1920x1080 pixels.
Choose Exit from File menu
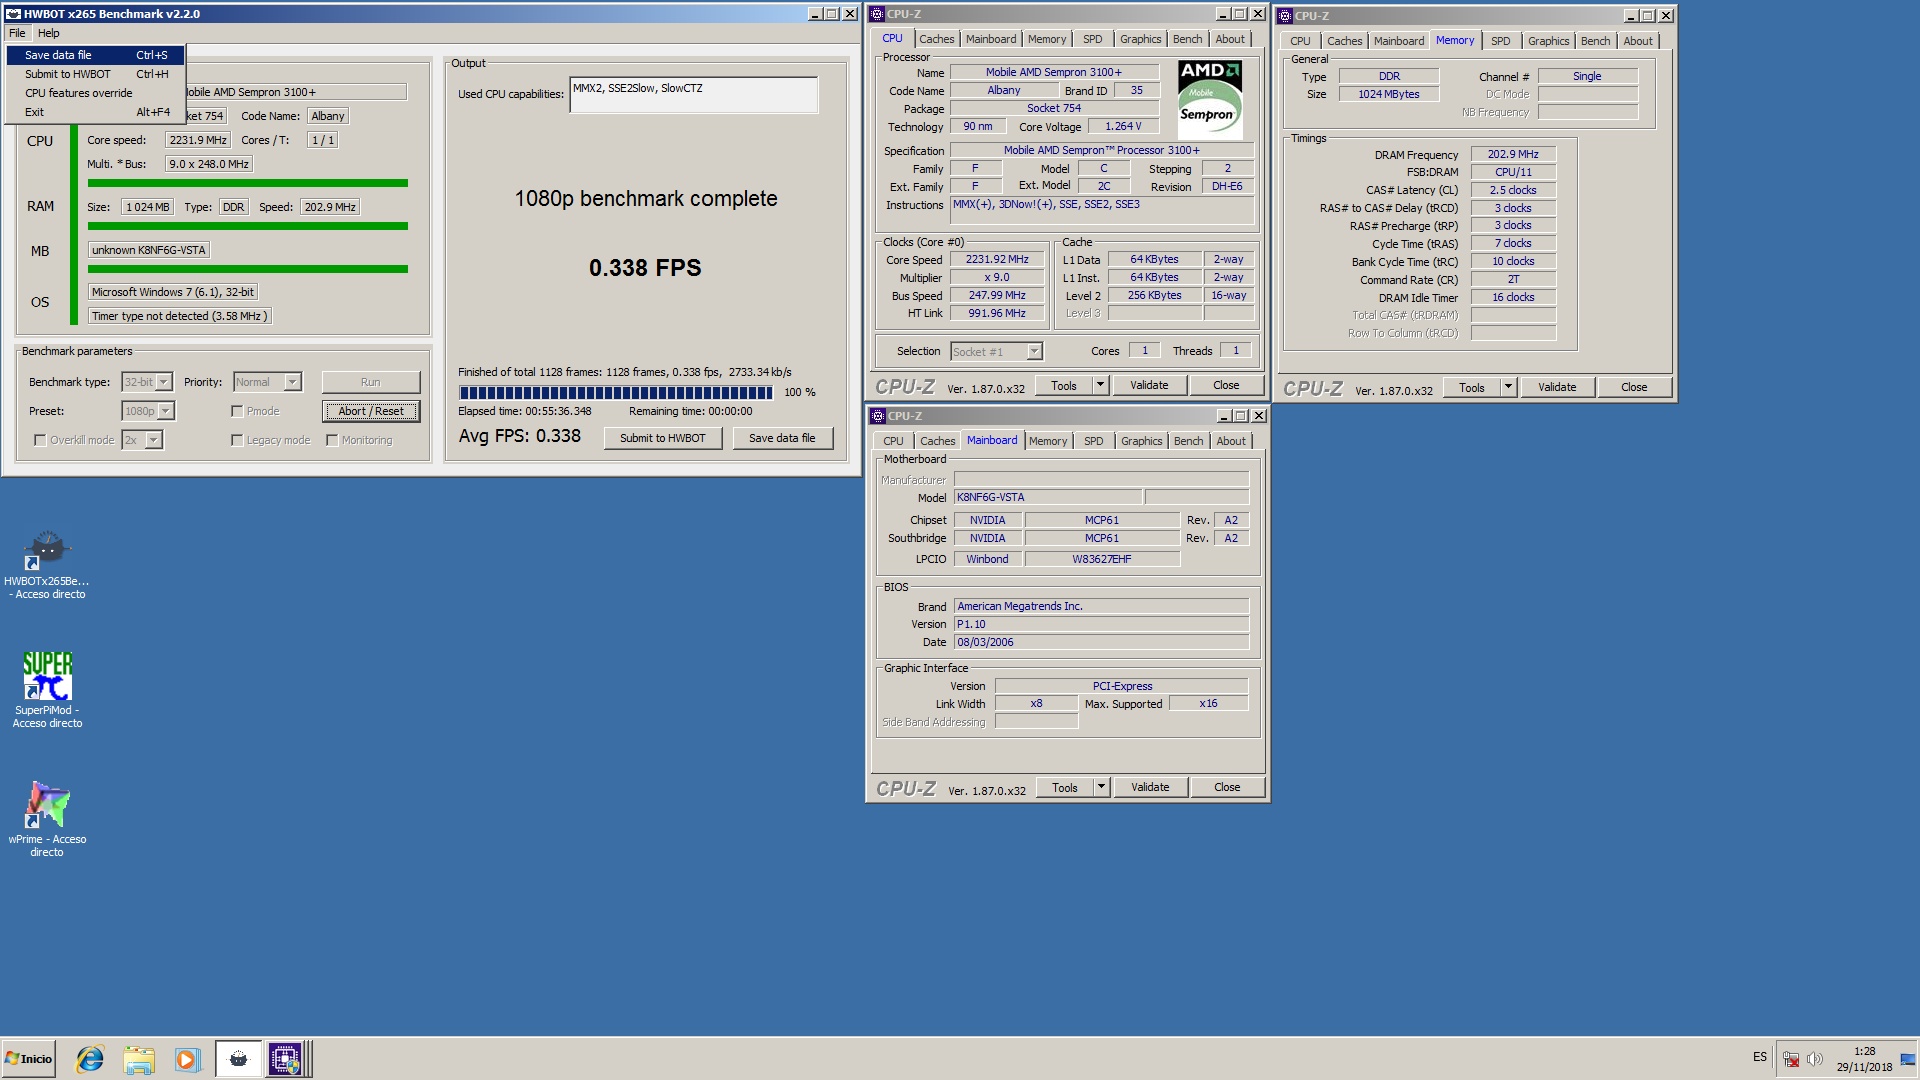[95, 112]
